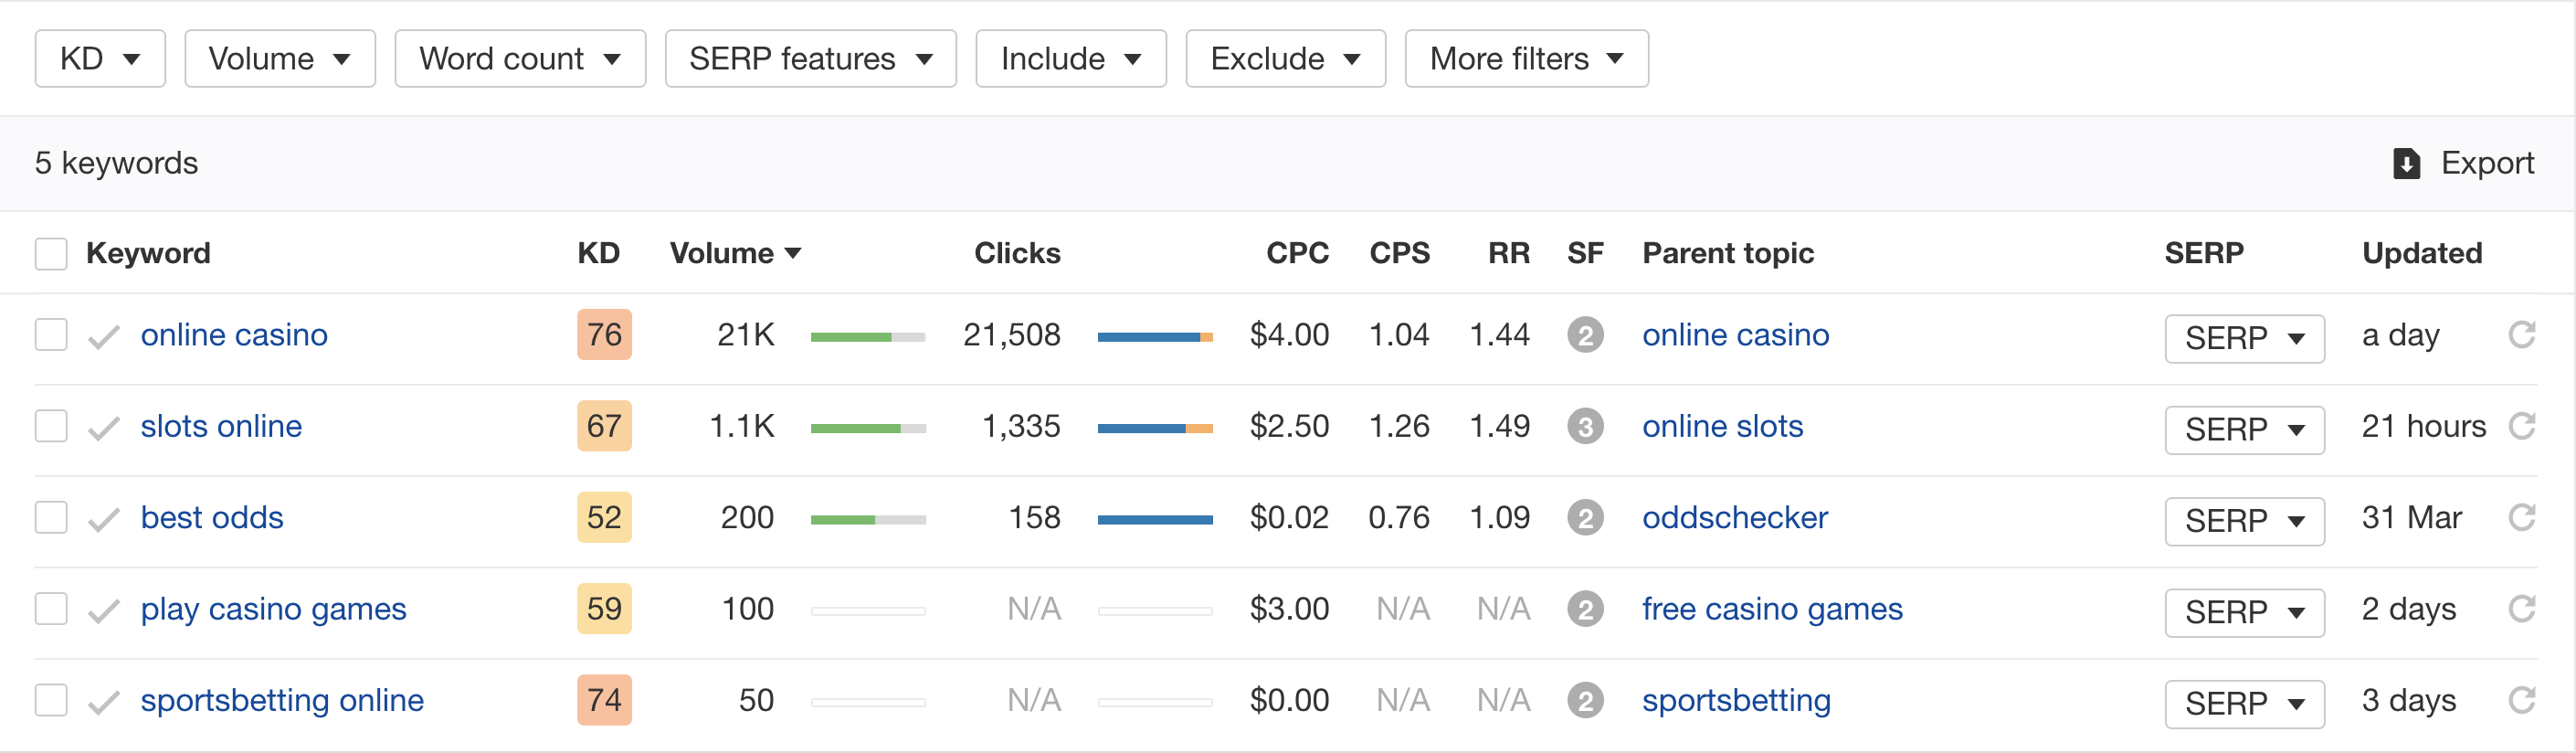
Task: Select the sportsbetting online row checkbox
Action: (x=51, y=700)
